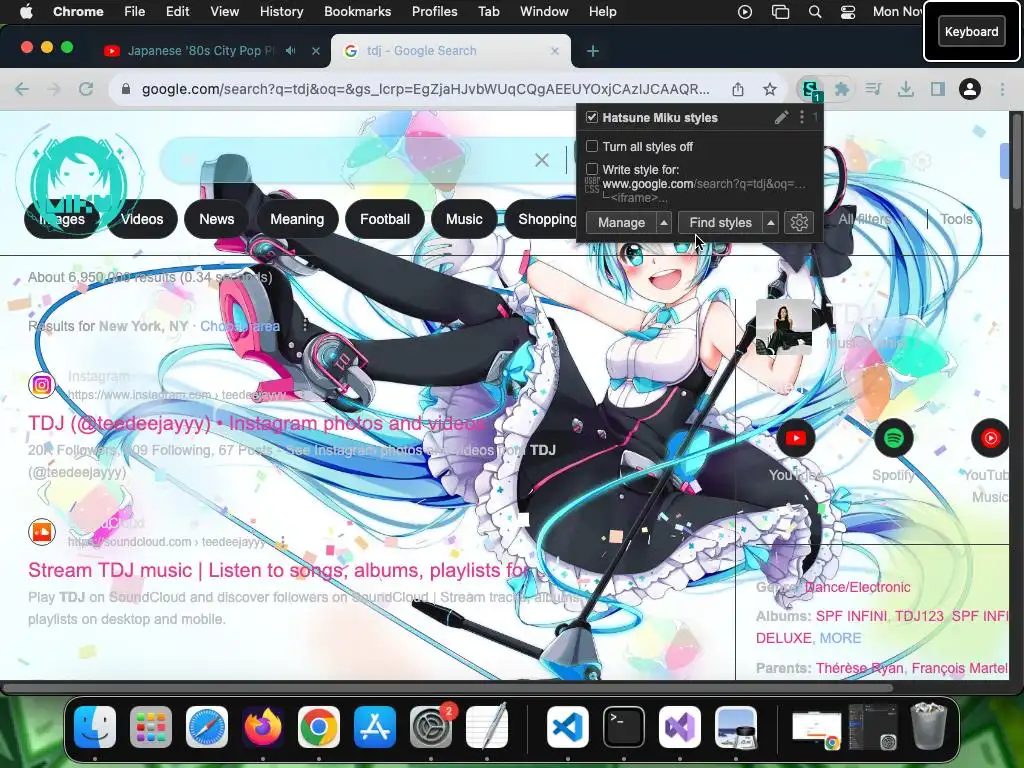Select the Meaning filter chip
1024x768 pixels.
(297, 219)
